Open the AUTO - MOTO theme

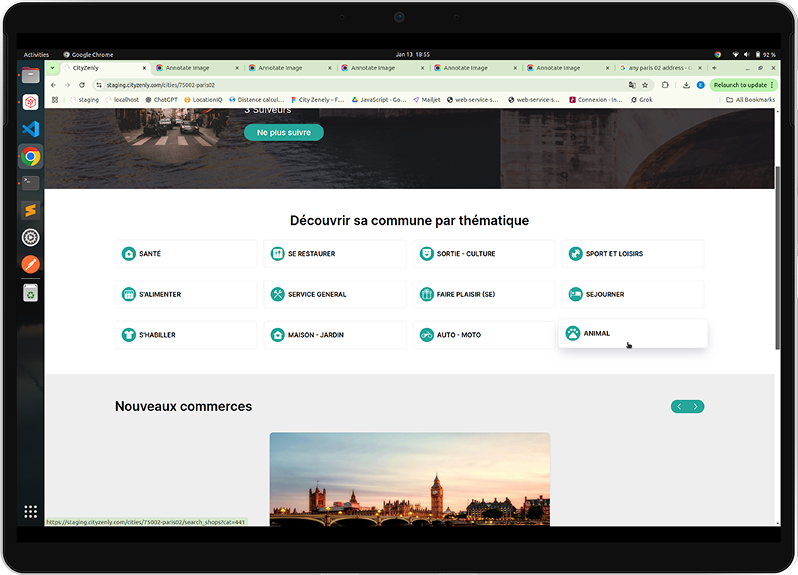tap(483, 335)
